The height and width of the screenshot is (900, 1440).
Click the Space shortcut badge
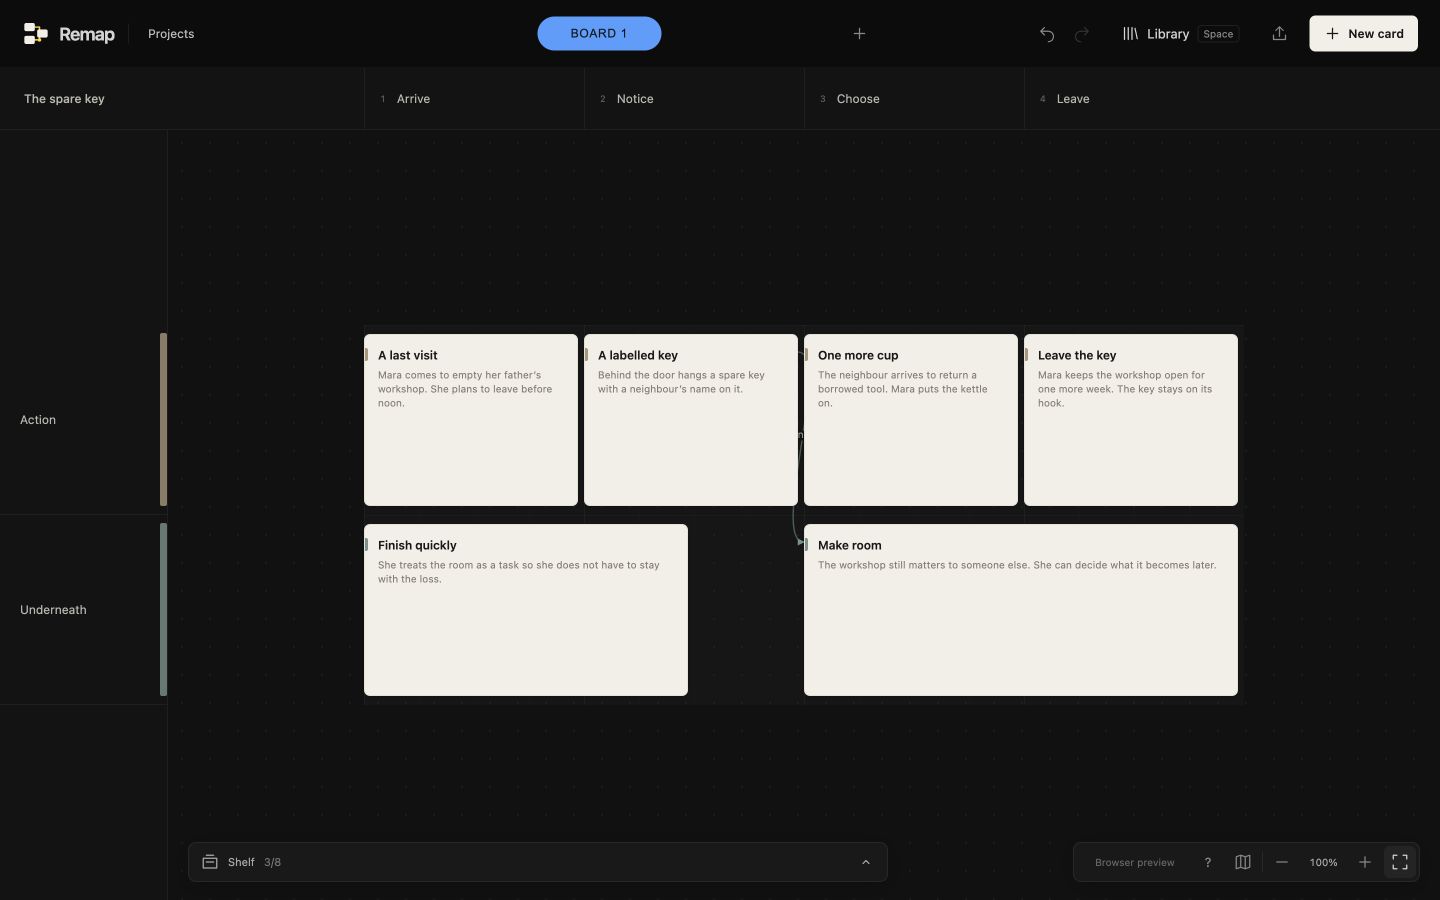[x=1218, y=34]
